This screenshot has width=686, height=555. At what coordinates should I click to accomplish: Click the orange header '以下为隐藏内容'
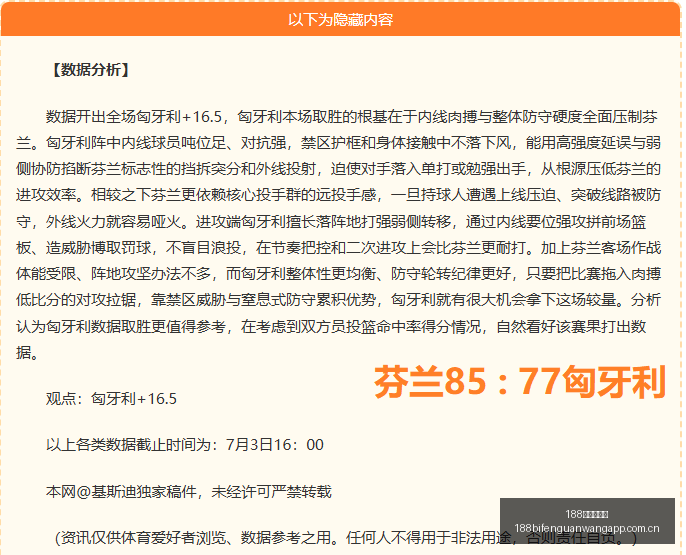point(340,20)
